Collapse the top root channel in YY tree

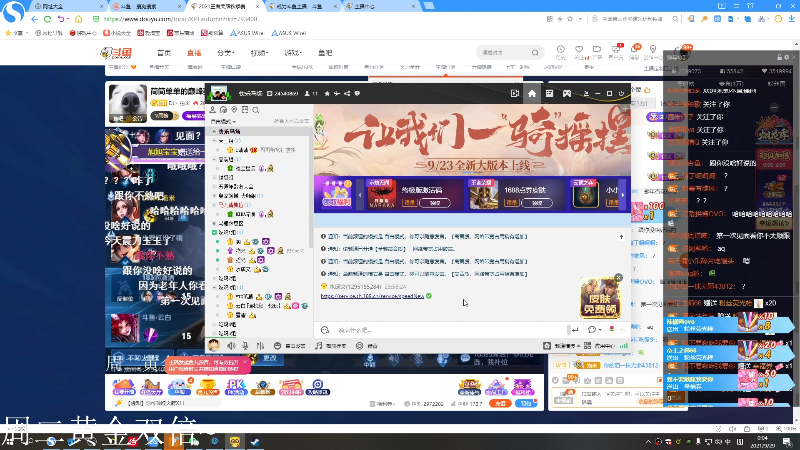[x=214, y=132]
